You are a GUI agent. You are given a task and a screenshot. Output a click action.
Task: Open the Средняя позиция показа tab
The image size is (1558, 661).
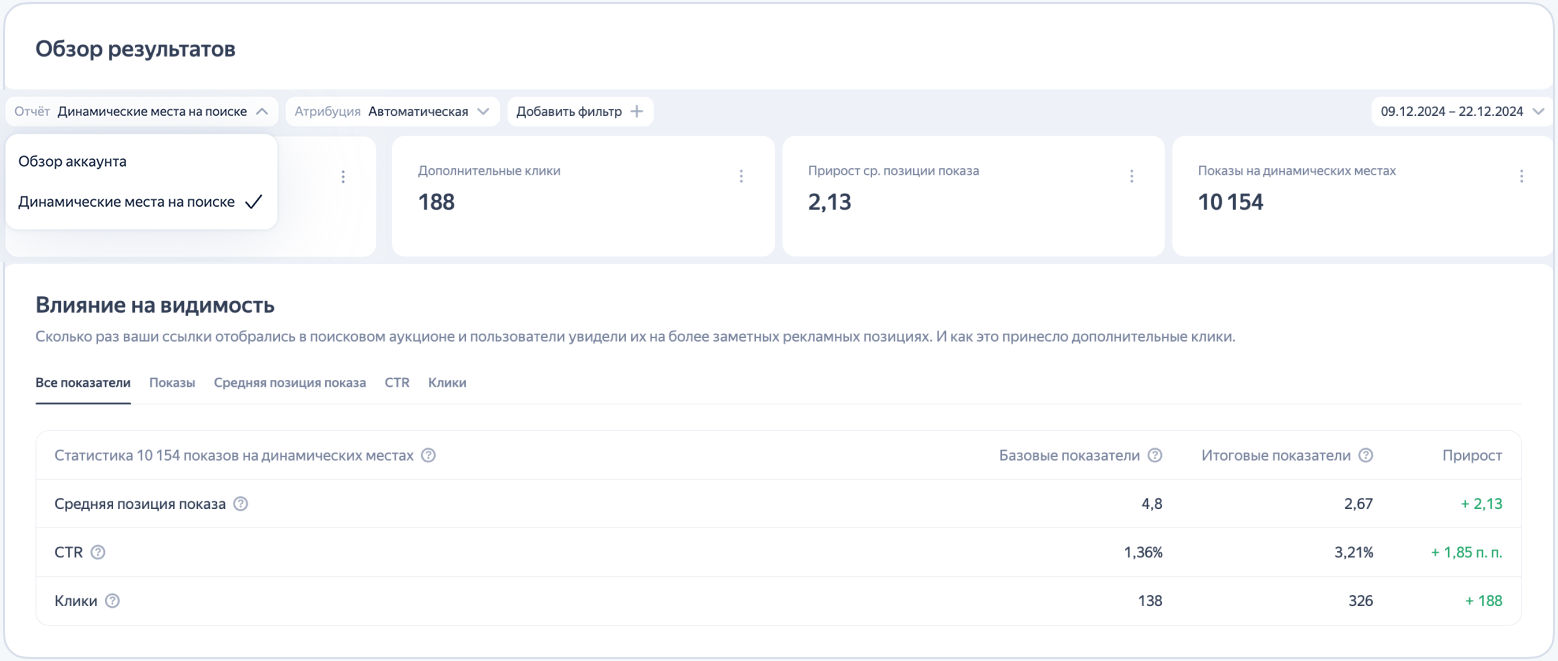(289, 383)
